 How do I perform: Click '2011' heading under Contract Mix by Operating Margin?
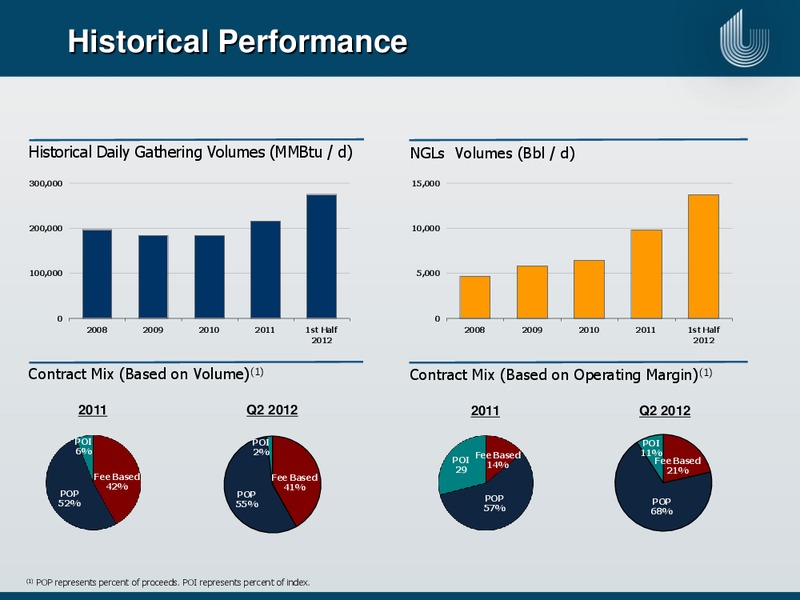(x=485, y=411)
